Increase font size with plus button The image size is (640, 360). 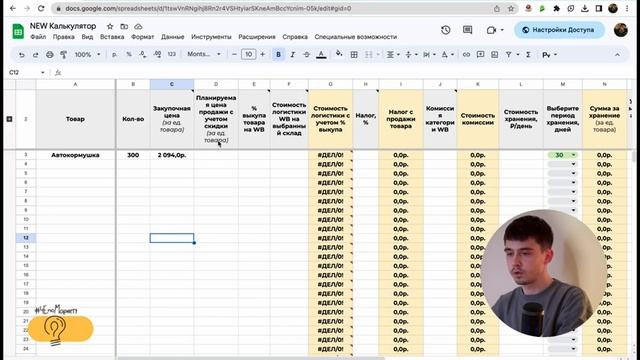[x=262, y=54]
